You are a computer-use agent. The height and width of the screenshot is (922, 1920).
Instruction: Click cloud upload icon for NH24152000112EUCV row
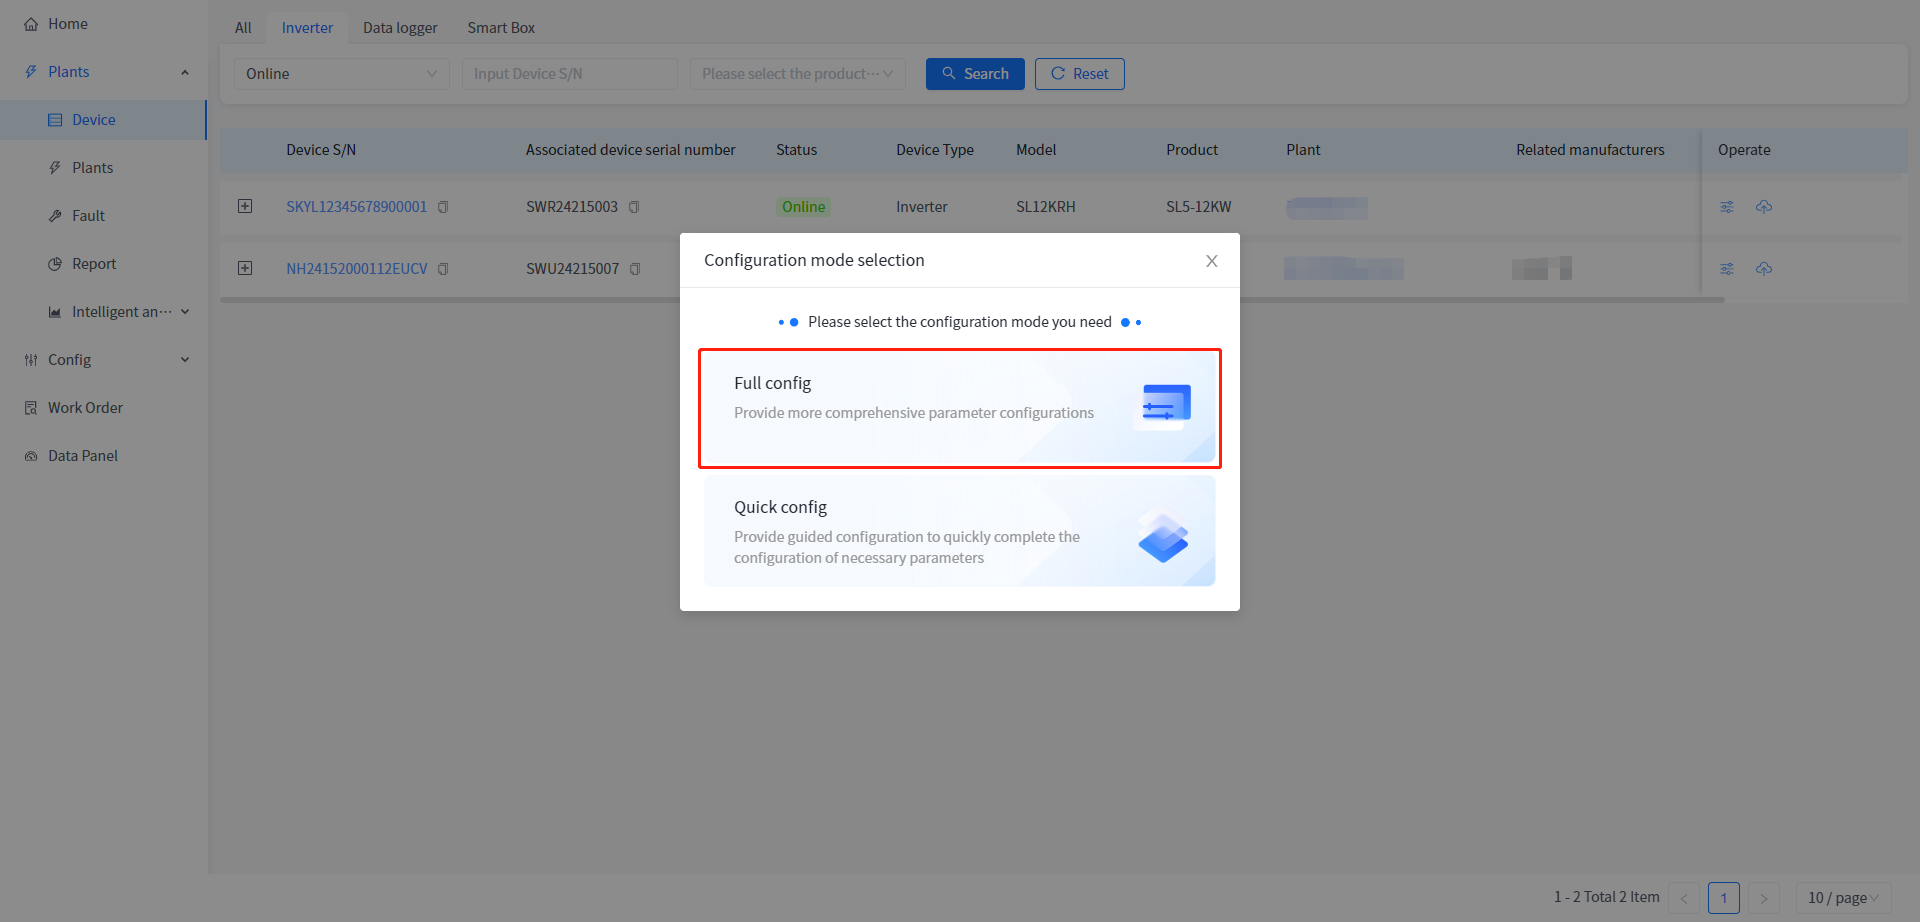point(1764,269)
